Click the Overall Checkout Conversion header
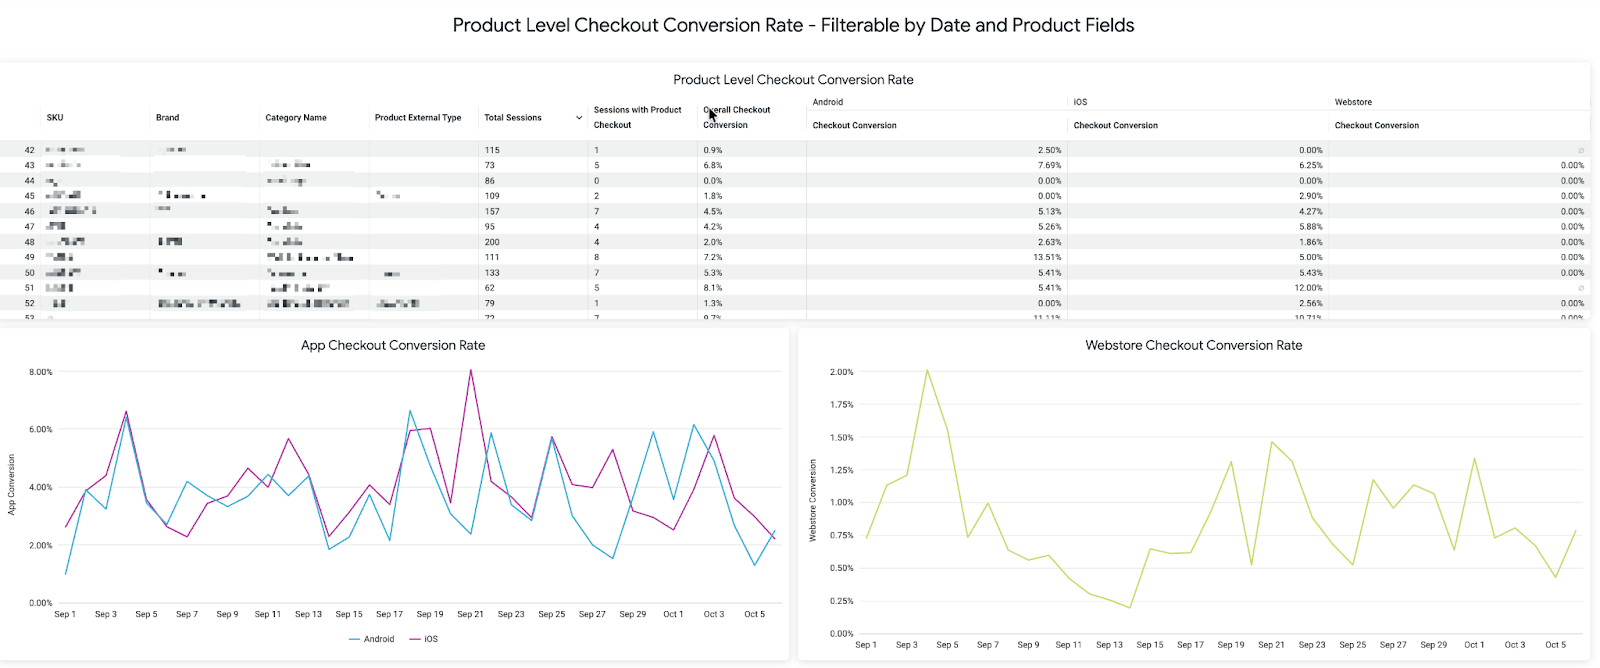The width and height of the screenshot is (1600, 668). tap(737, 117)
